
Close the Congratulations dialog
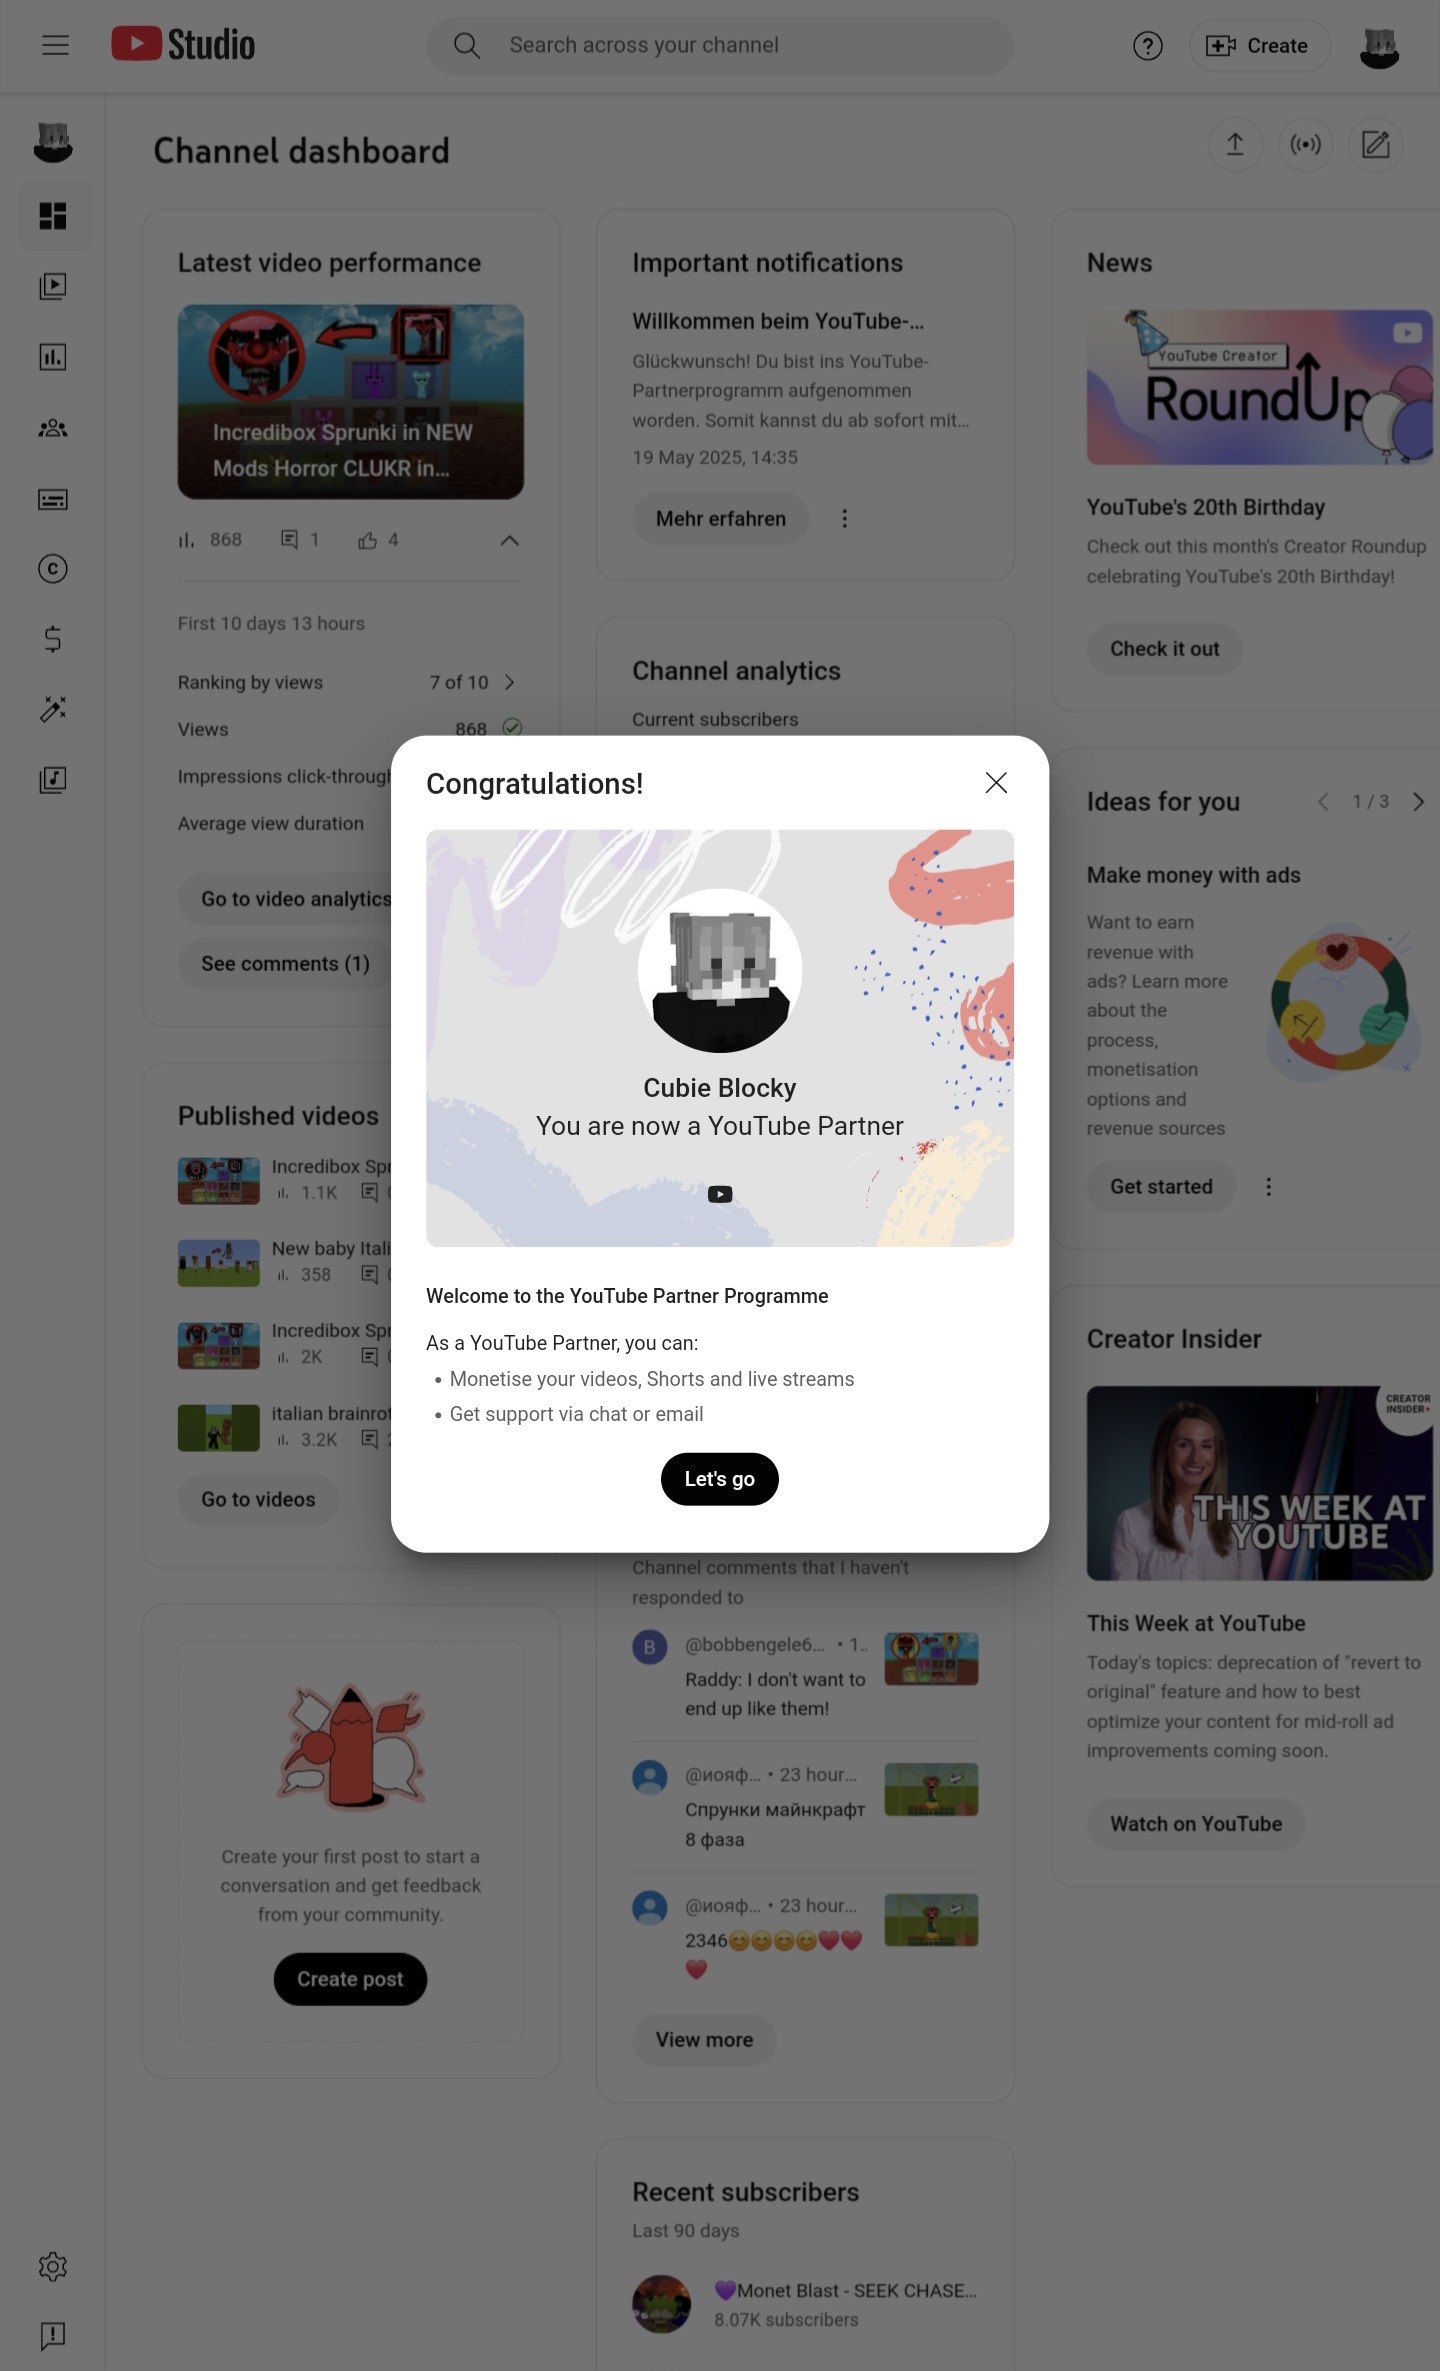coord(996,783)
